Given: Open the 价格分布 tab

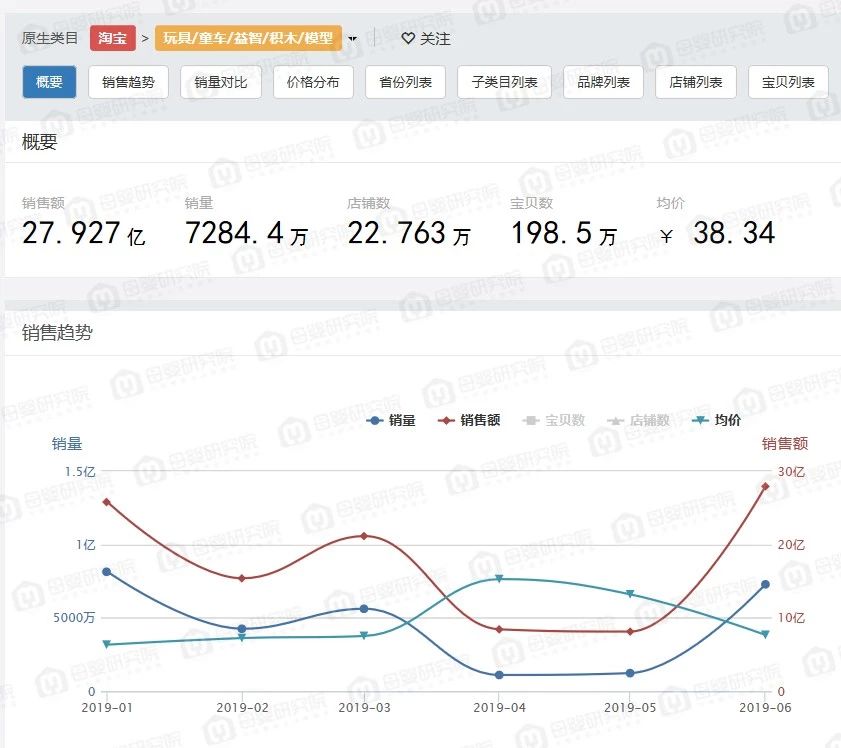Looking at the screenshot, I should pos(312,82).
